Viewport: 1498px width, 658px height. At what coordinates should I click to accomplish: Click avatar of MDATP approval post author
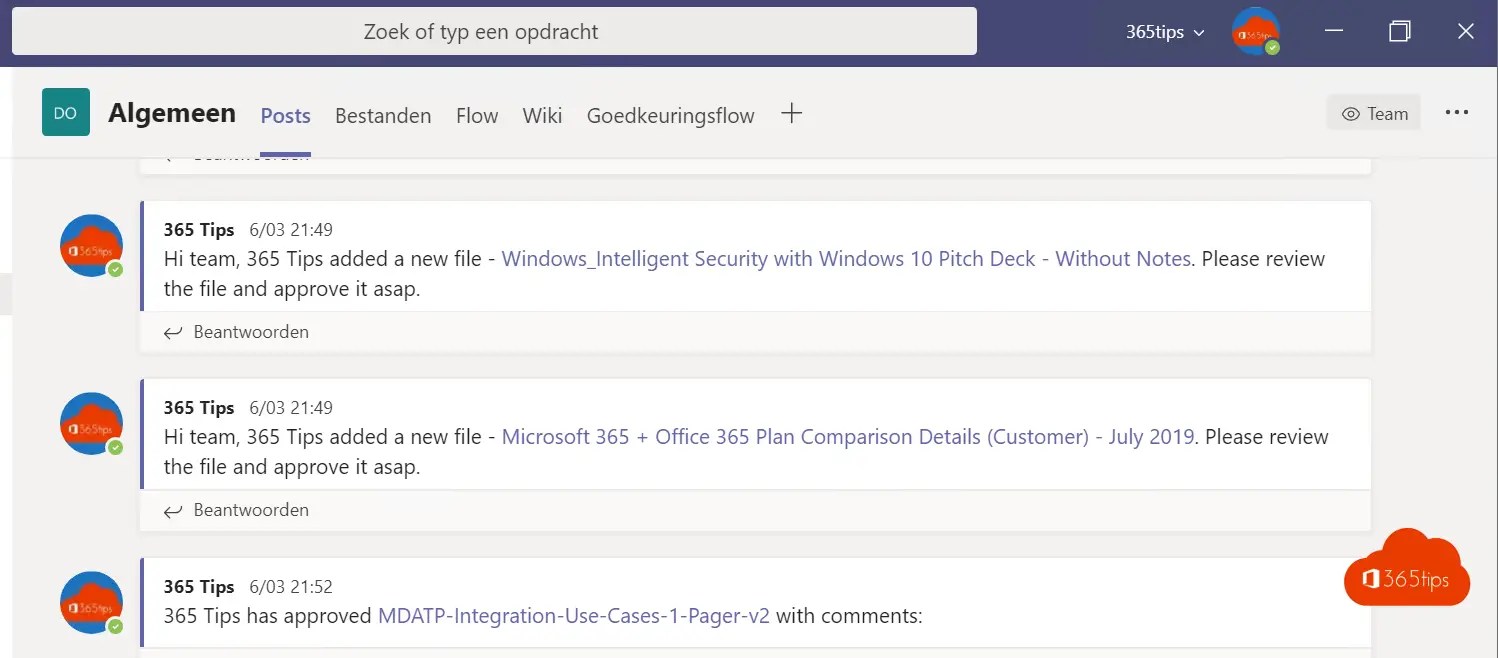click(x=91, y=603)
